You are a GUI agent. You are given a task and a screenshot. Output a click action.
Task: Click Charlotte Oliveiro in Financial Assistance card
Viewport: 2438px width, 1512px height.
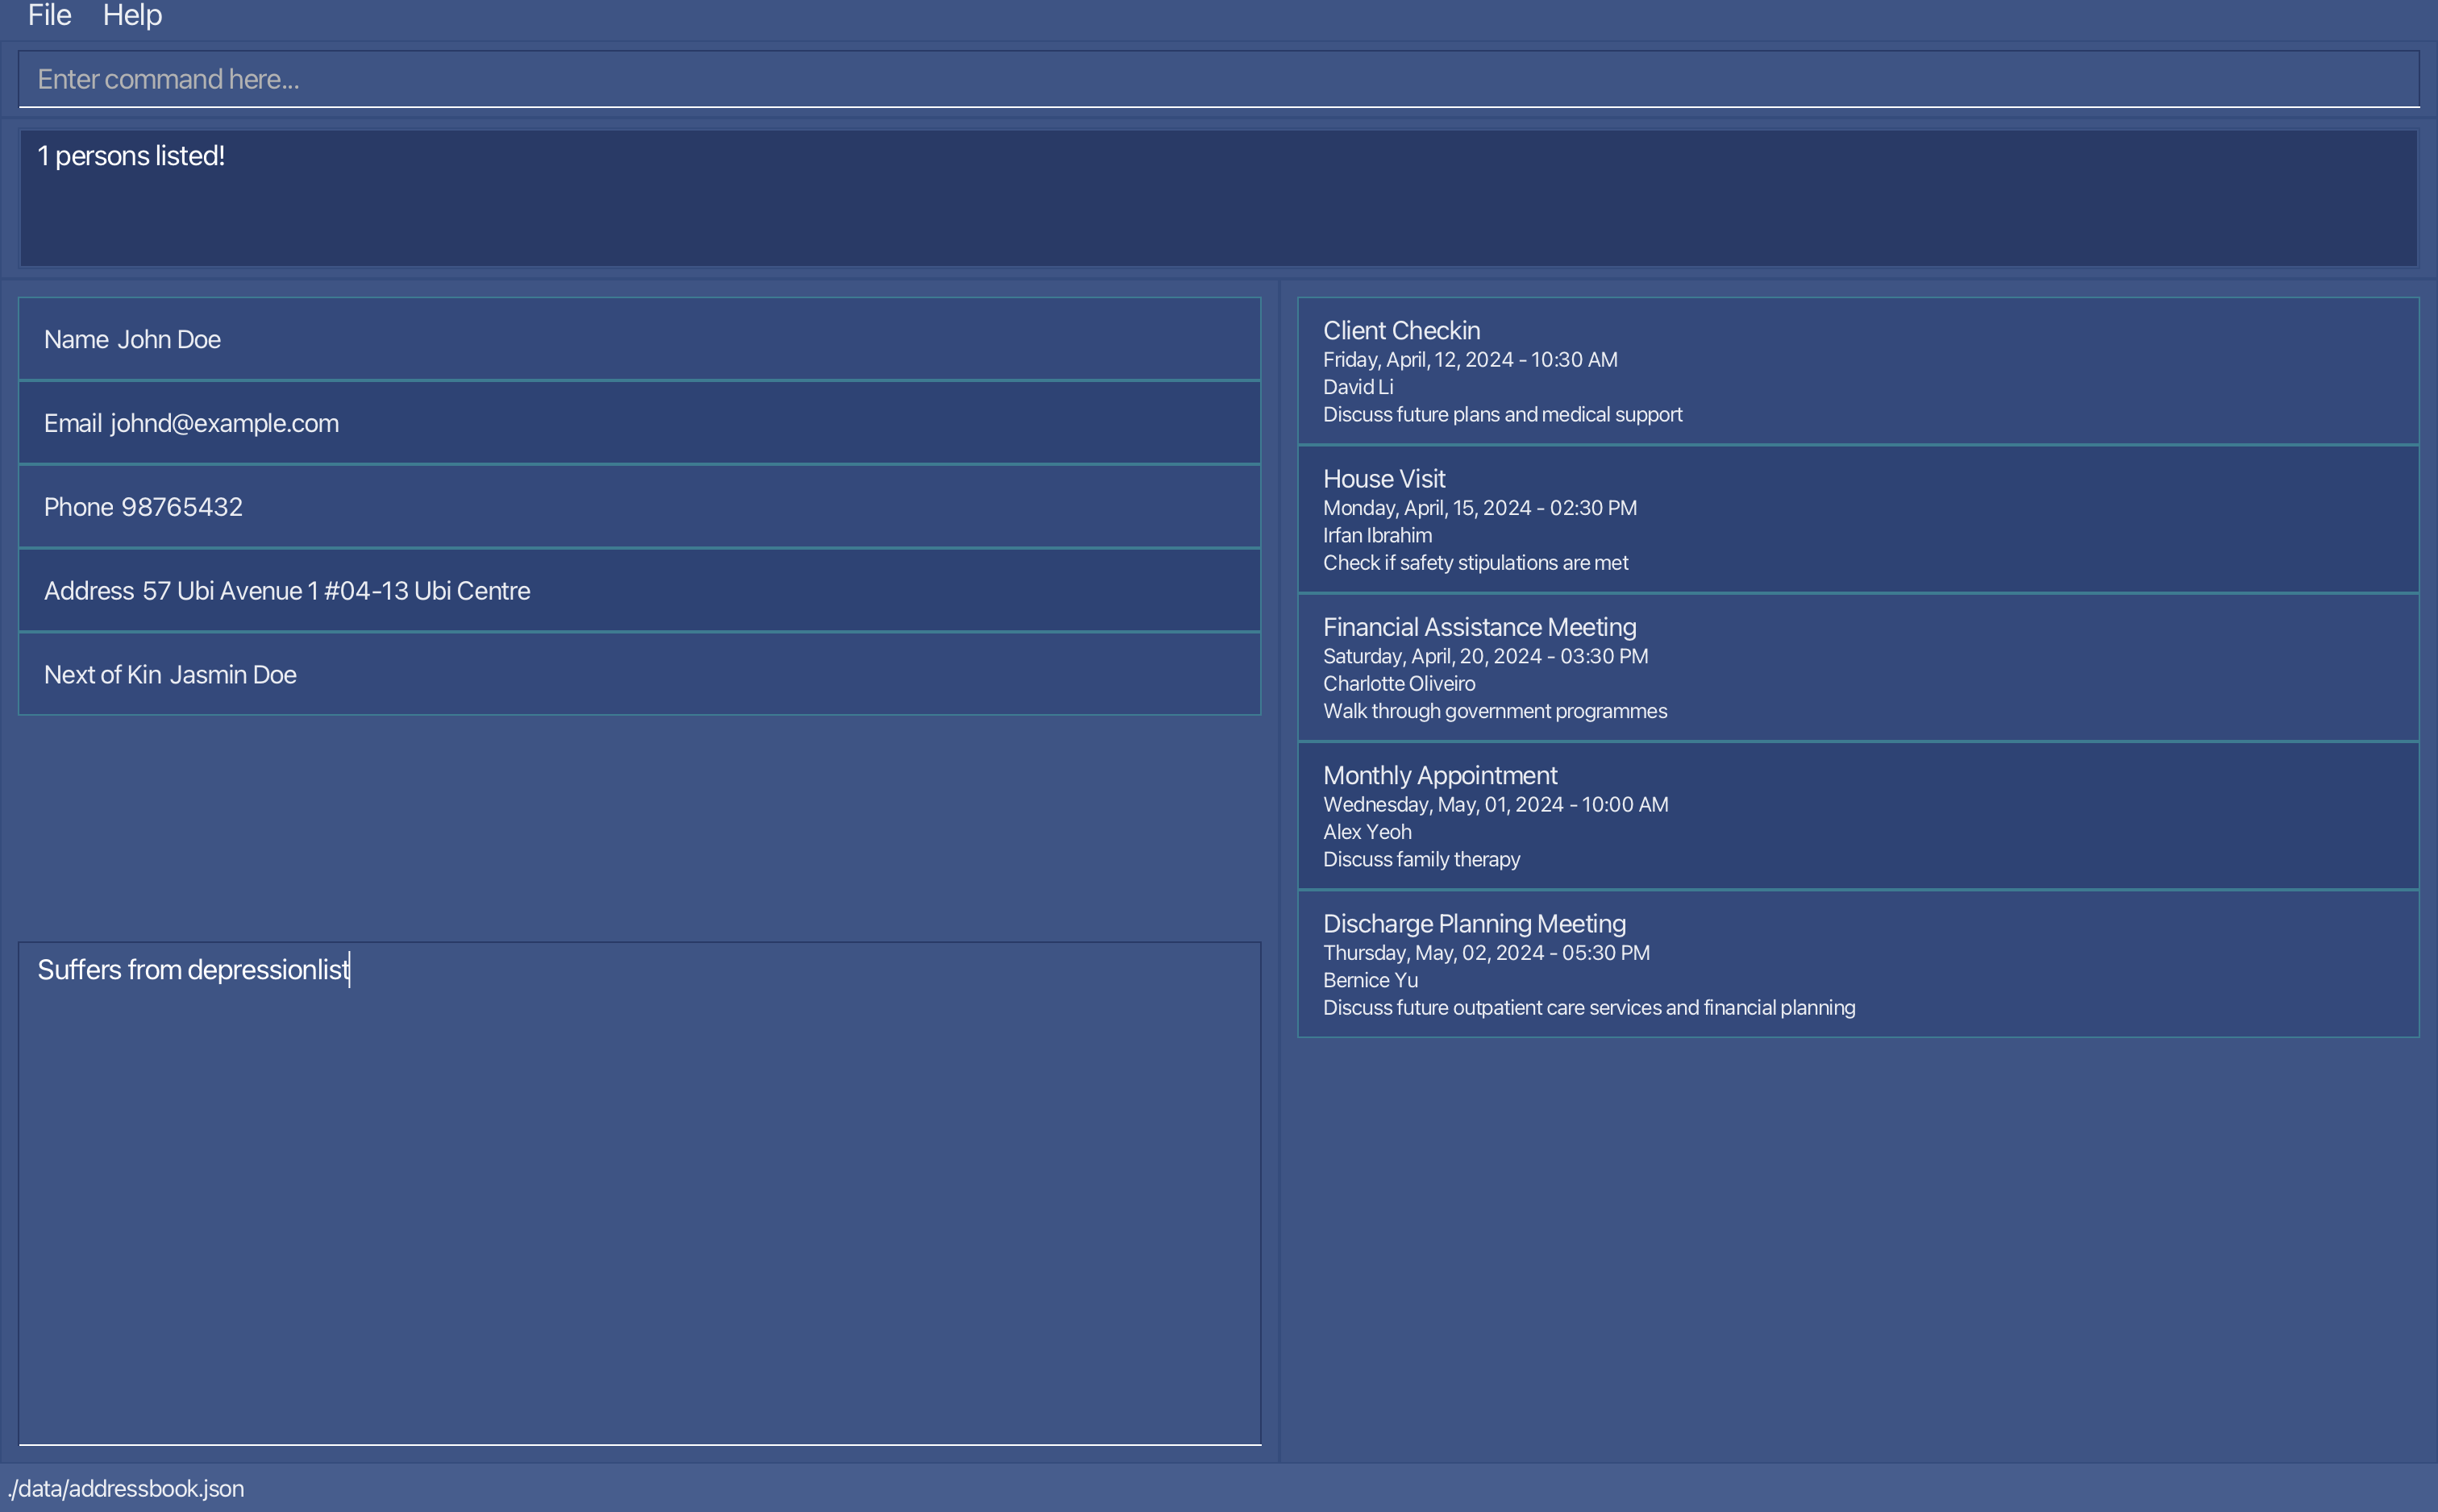1398,684
